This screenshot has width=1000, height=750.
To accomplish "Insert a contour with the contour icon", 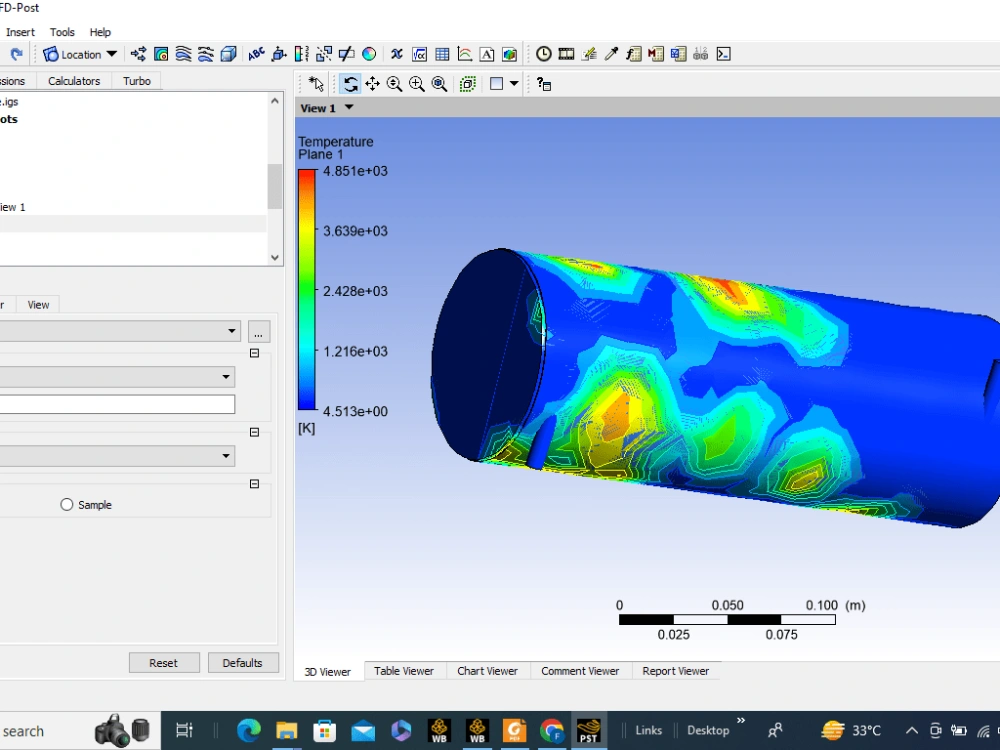I will click(160, 54).
